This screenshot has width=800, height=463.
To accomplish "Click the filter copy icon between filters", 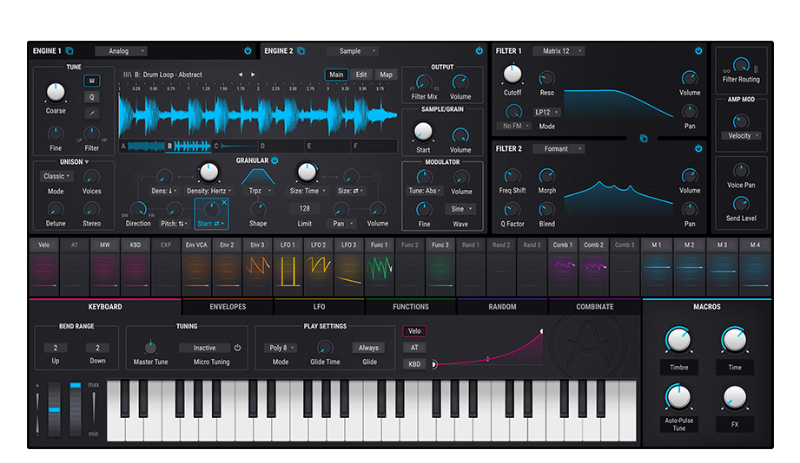I will coord(643,138).
